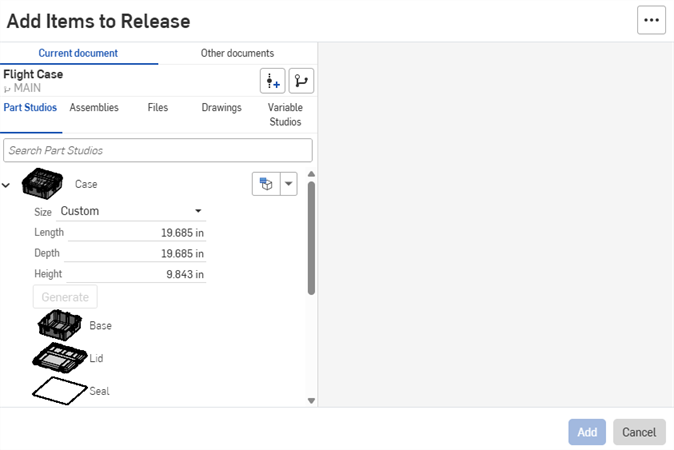Open the Variable Studios tab
This screenshot has width=674, height=450.
pos(285,114)
